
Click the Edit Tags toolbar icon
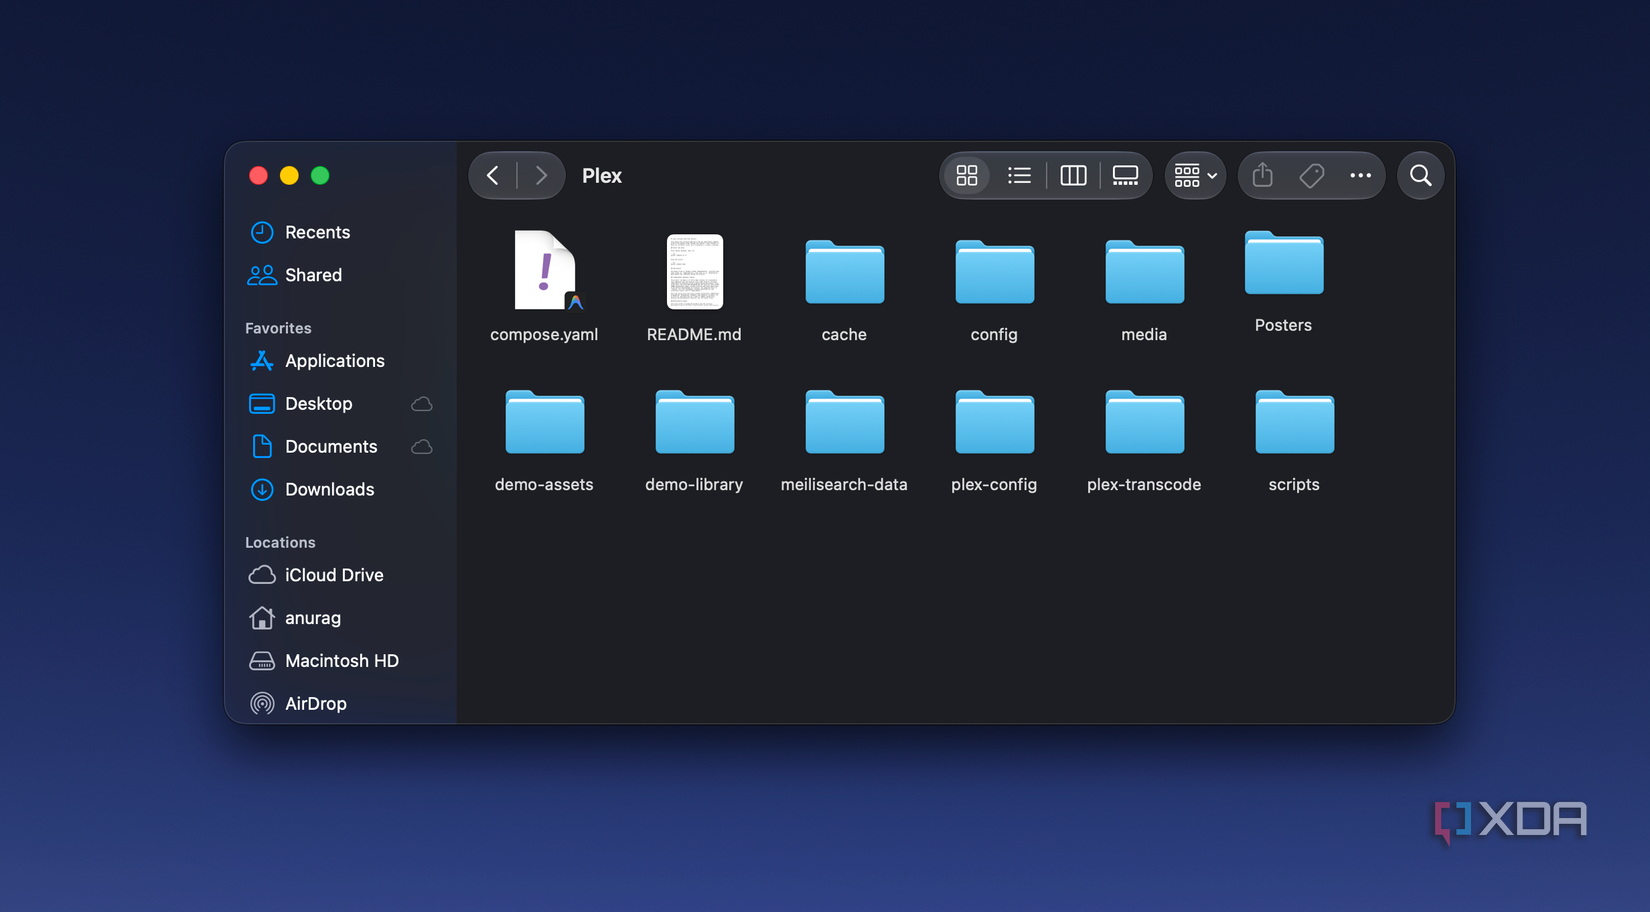(x=1312, y=176)
